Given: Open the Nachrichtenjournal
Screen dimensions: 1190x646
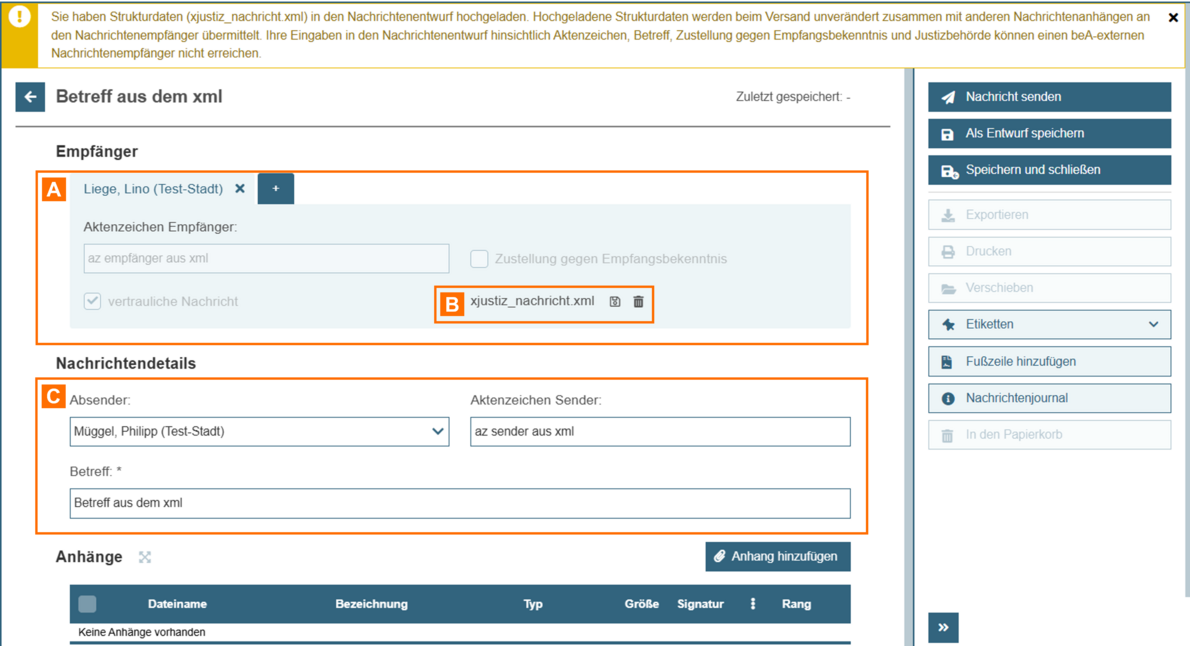Looking at the screenshot, I should [1049, 398].
